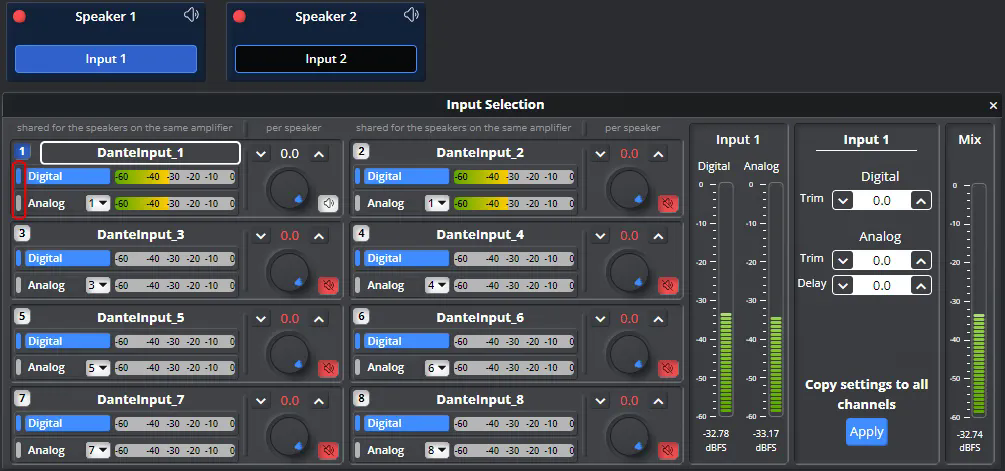This screenshot has height=471, width=1005.
Task: Click the DanteInput_6 gain knob
Action: click(629, 354)
